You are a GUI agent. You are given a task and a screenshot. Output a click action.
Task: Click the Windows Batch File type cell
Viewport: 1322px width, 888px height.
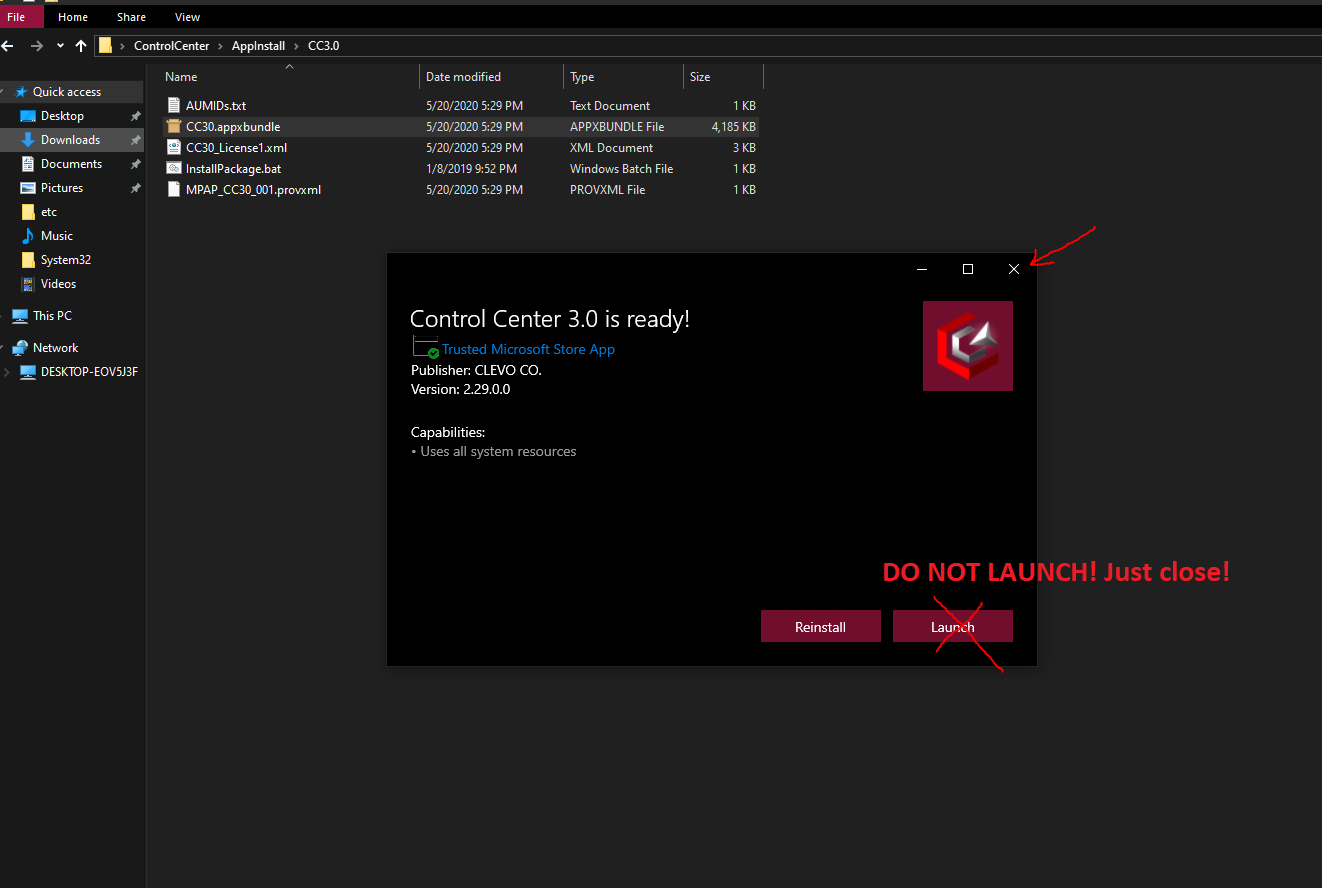621,169
